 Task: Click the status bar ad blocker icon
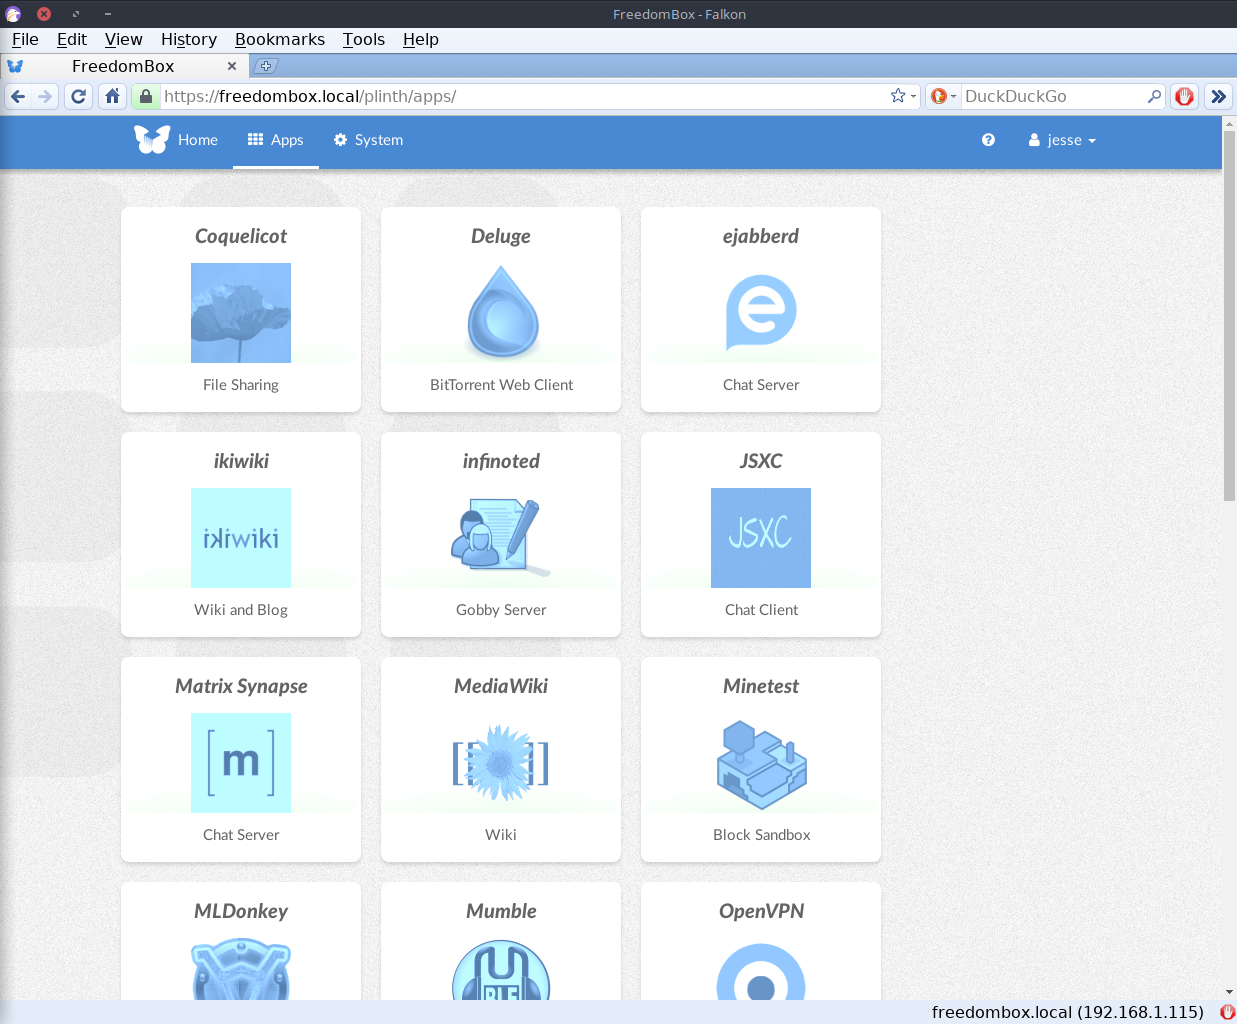point(1228,1012)
